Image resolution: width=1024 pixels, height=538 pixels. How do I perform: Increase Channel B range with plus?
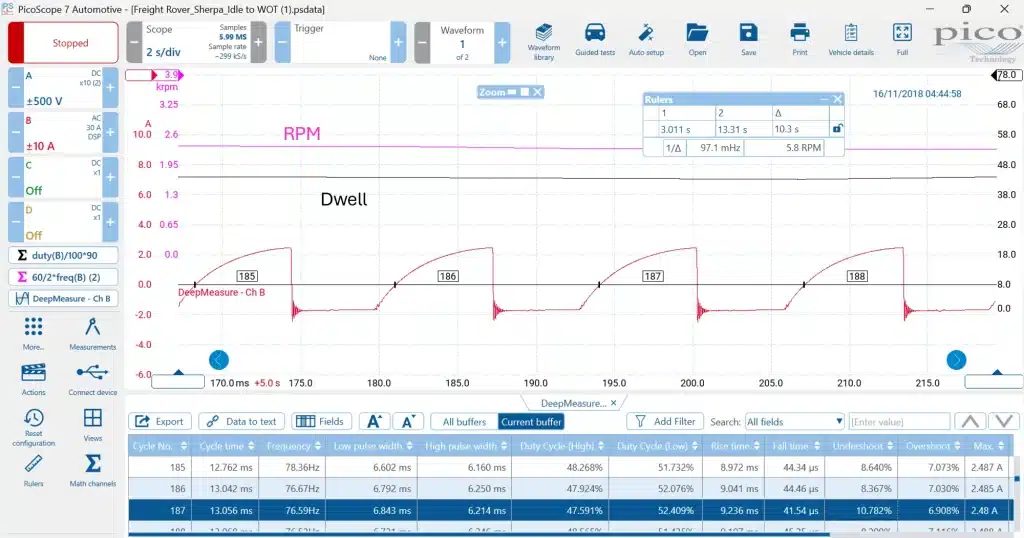click(110, 132)
